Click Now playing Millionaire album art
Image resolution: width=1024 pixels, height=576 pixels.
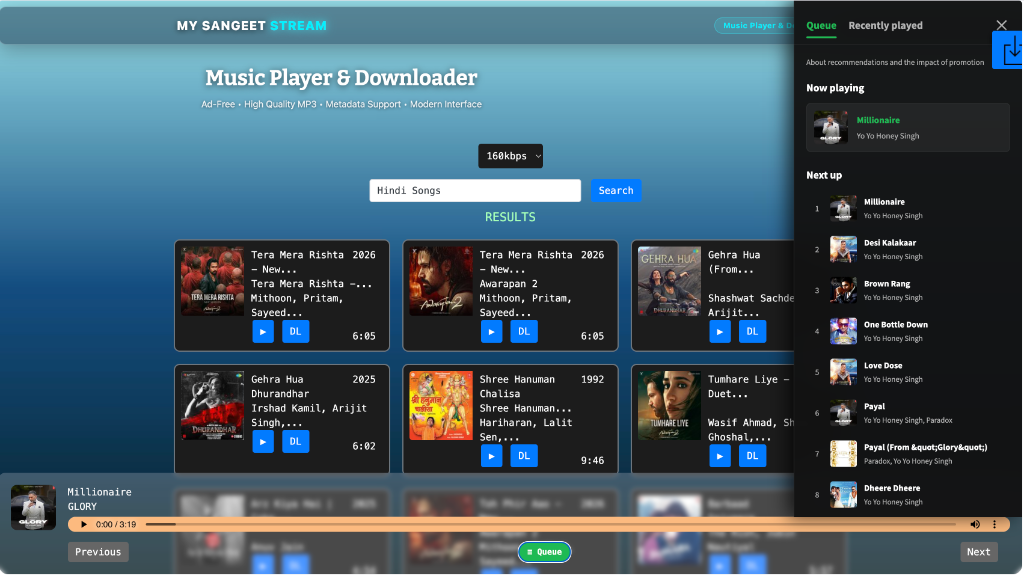point(831,127)
